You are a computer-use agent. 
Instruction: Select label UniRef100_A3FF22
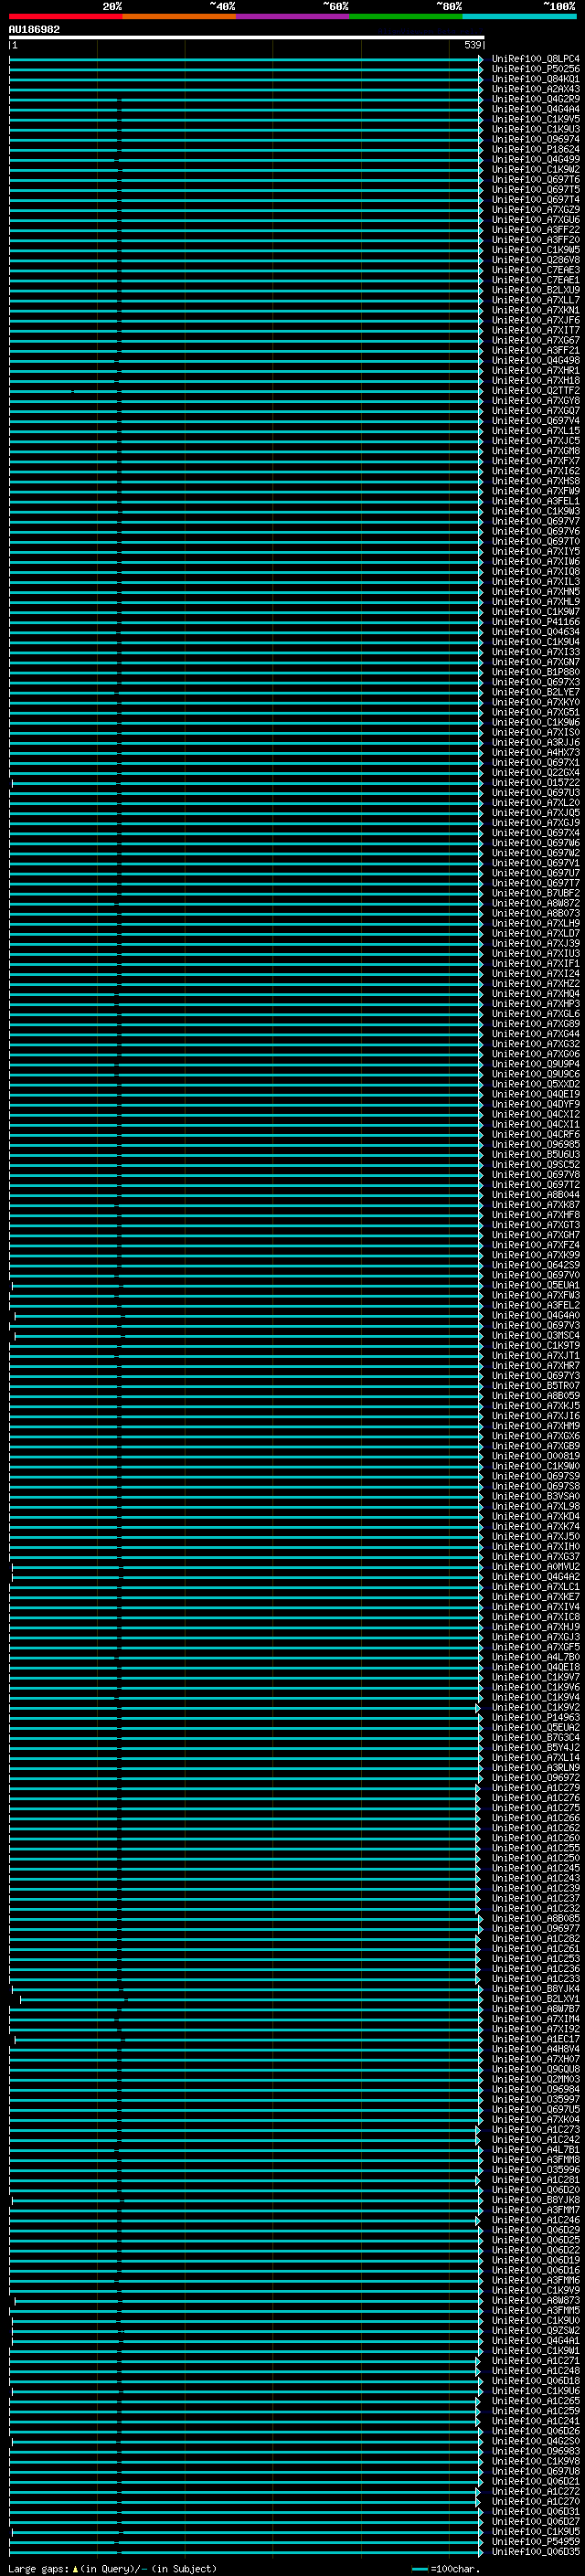point(535,230)
